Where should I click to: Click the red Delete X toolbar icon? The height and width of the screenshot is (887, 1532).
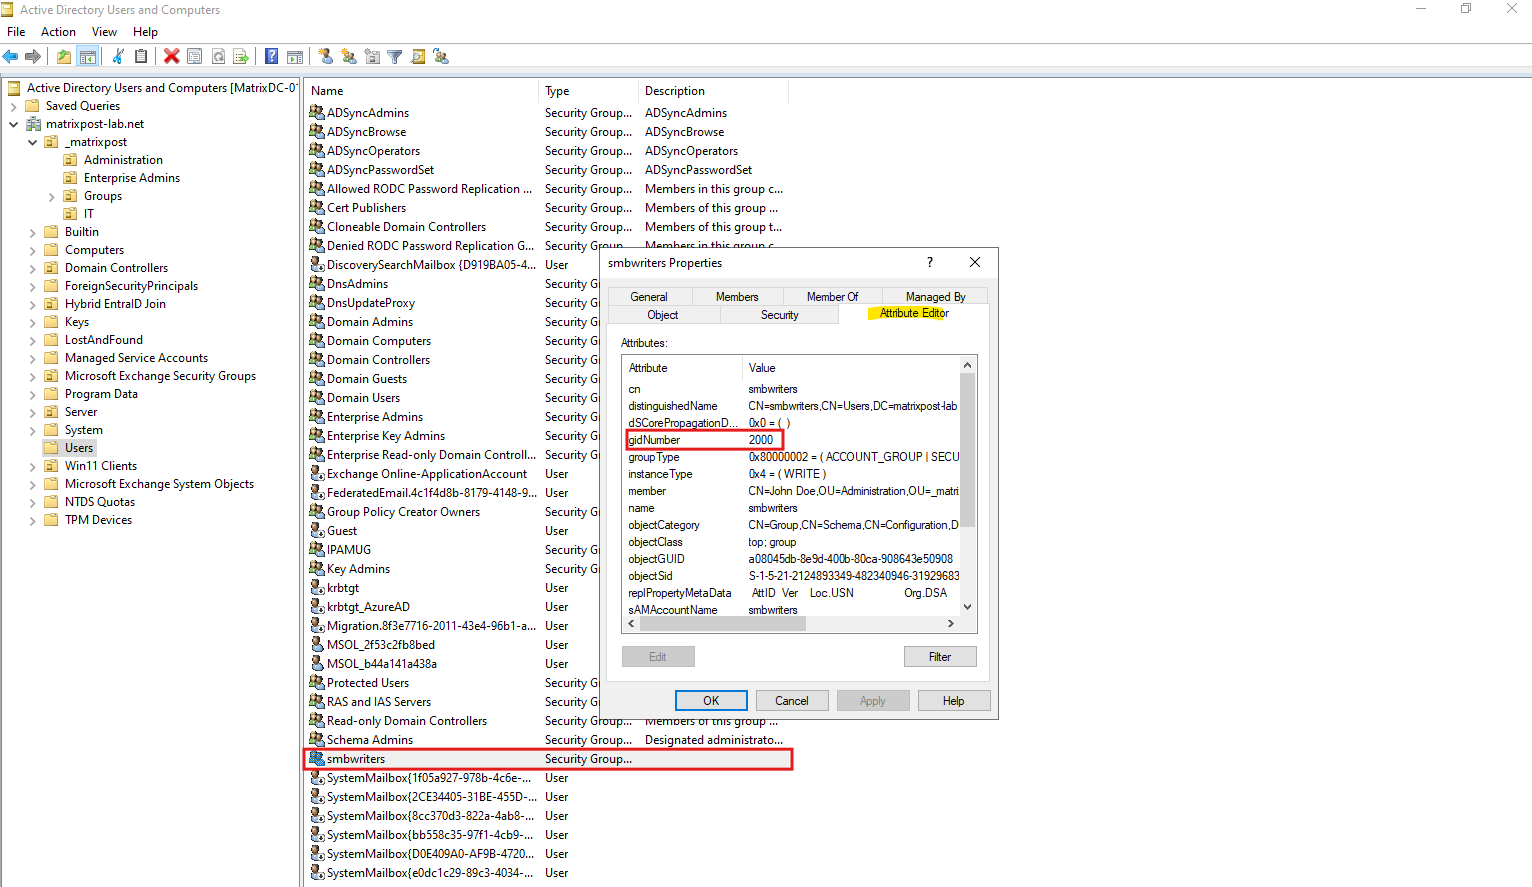tap(172, 57)
